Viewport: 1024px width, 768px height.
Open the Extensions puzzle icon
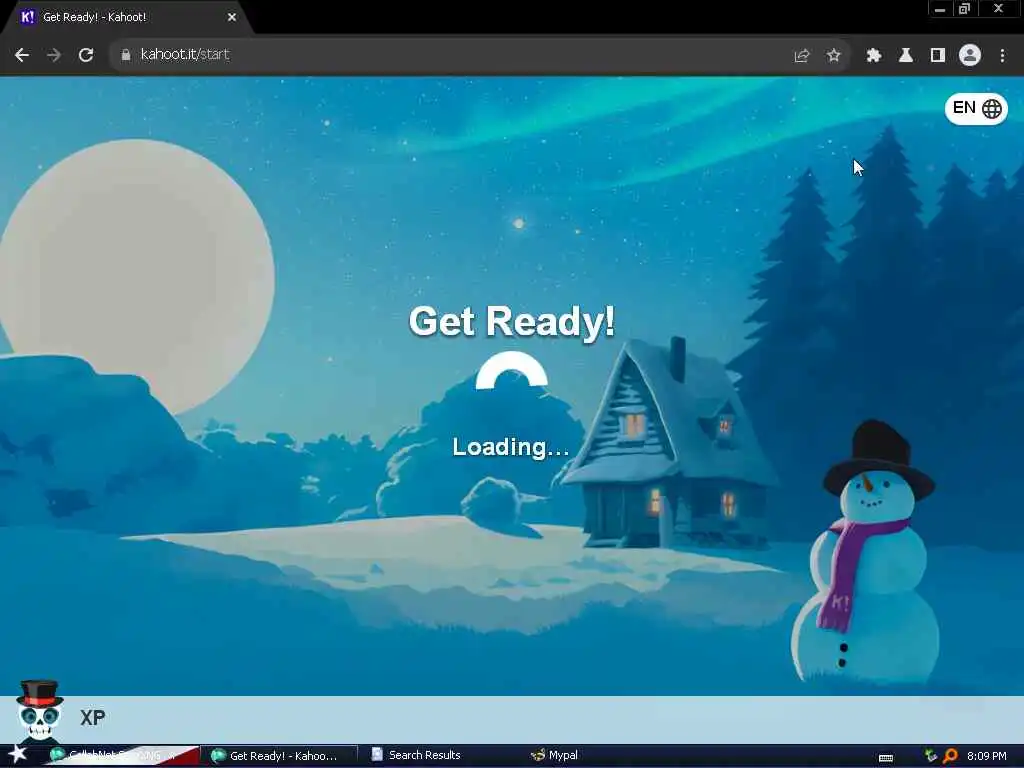coord(874,56)
